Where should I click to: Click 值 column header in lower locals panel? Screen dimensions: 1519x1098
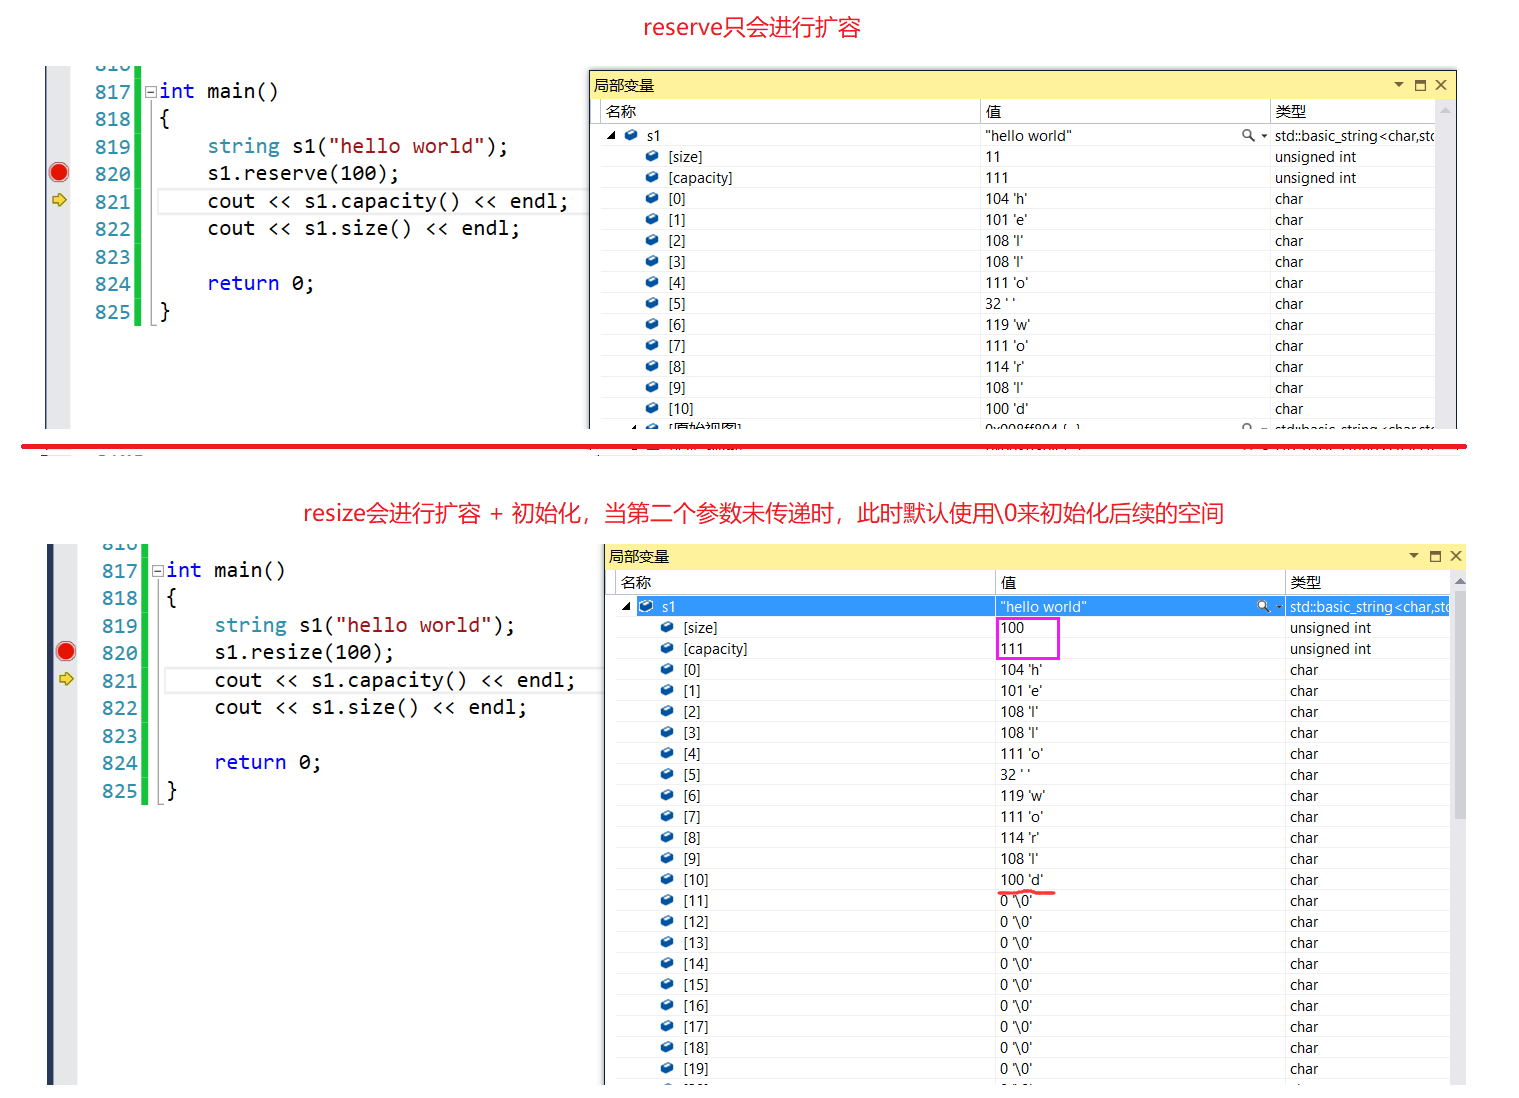pos(1140,582)
